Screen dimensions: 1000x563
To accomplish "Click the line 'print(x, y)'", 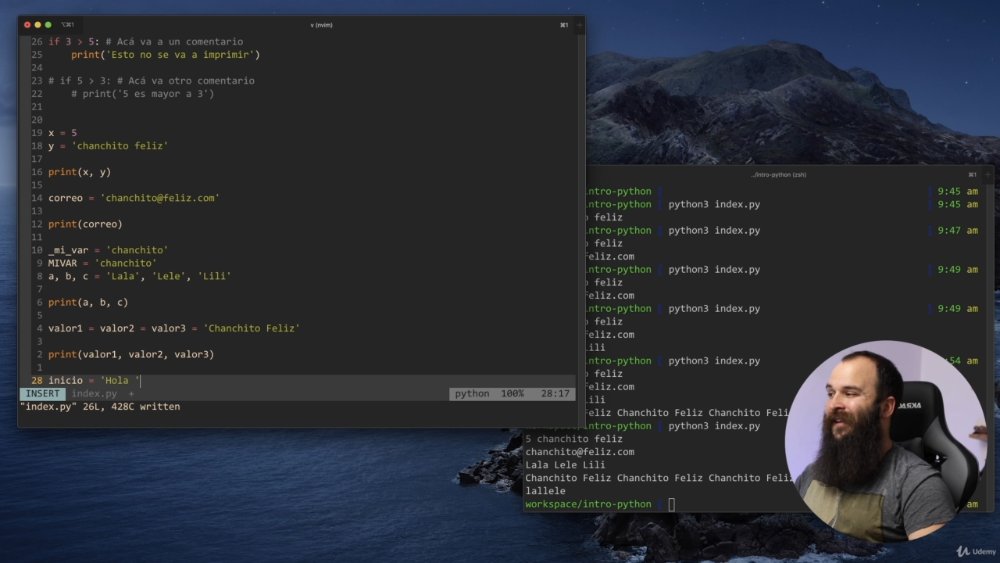I will 79,172.
